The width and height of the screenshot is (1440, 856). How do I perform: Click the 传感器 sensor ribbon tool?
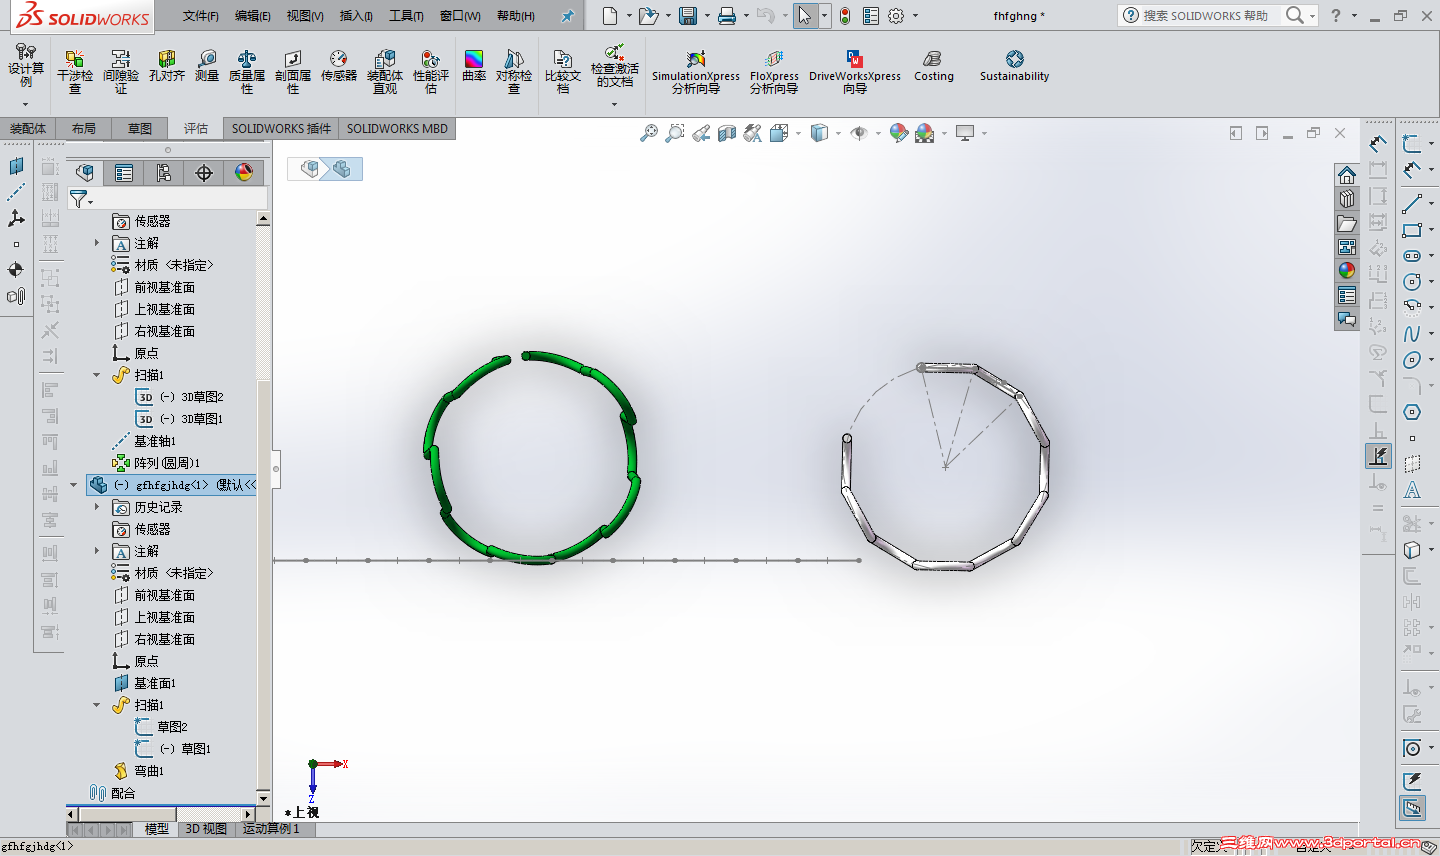click(339, 66)
